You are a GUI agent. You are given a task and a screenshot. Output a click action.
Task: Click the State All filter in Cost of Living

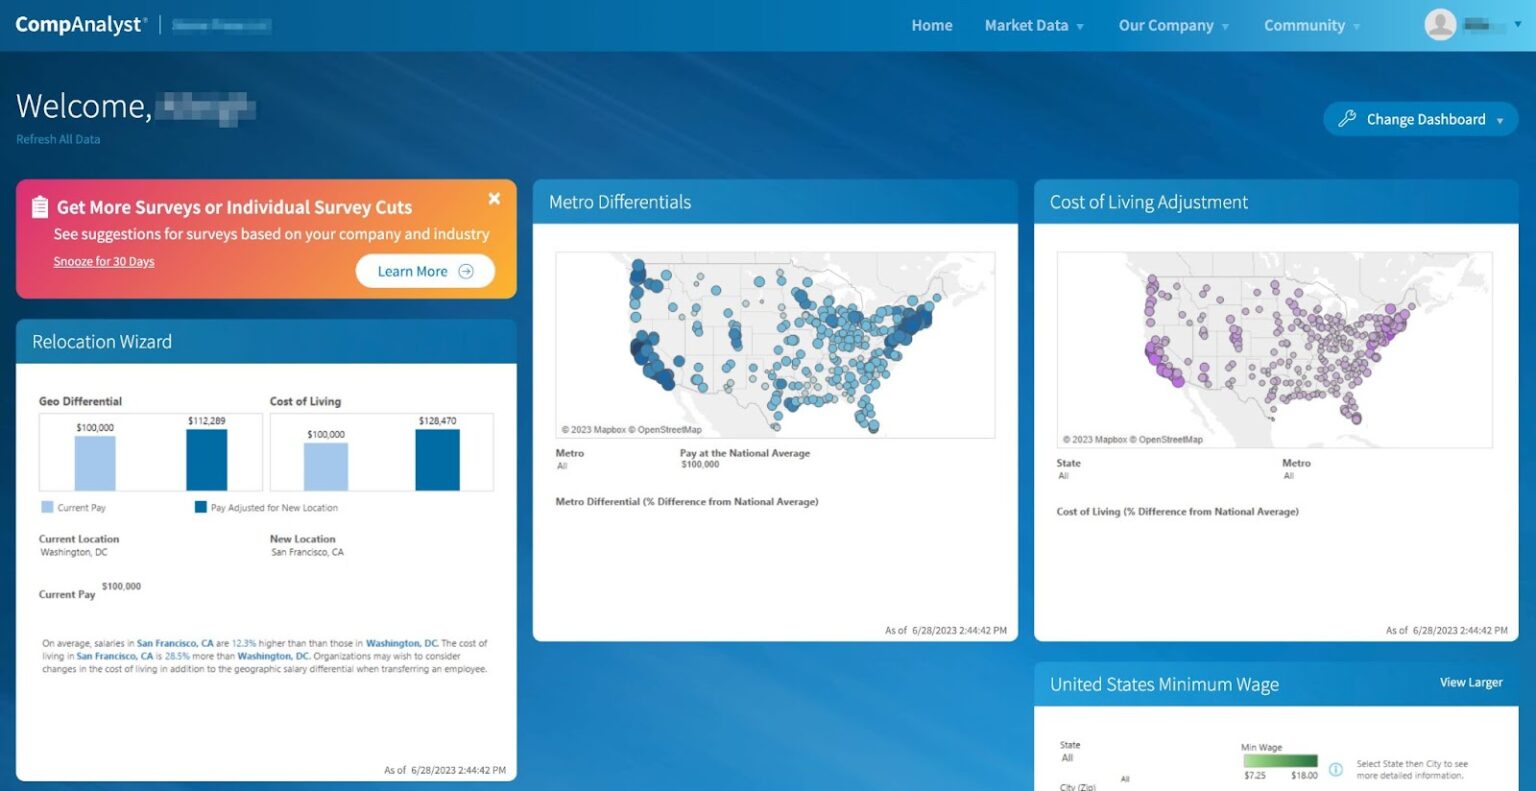coord(1063,476)
